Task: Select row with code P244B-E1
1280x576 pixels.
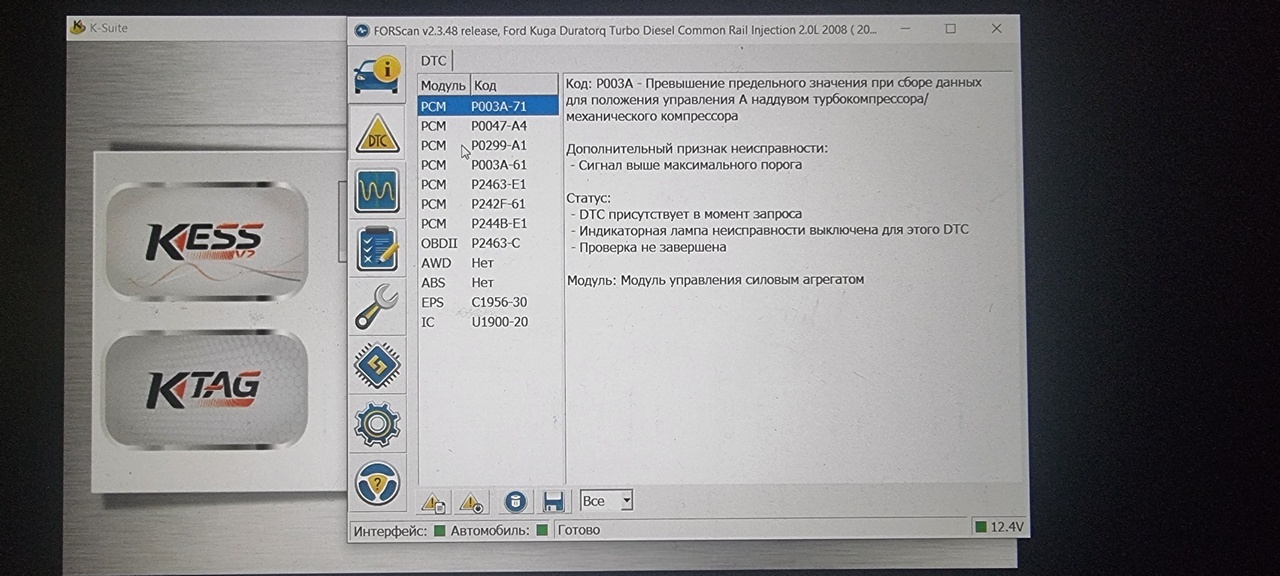Action: point(488,223)
